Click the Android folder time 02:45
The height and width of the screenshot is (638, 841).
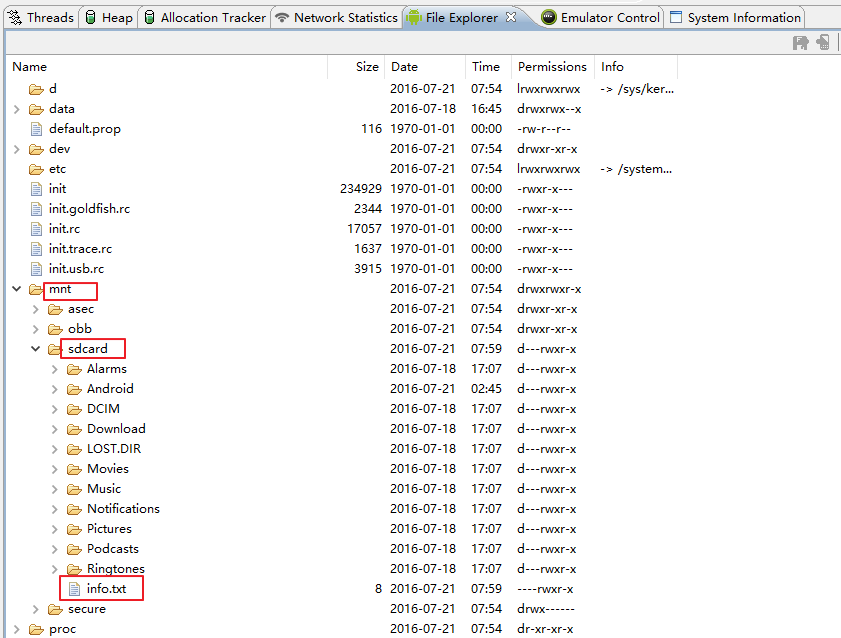[486, 389]
